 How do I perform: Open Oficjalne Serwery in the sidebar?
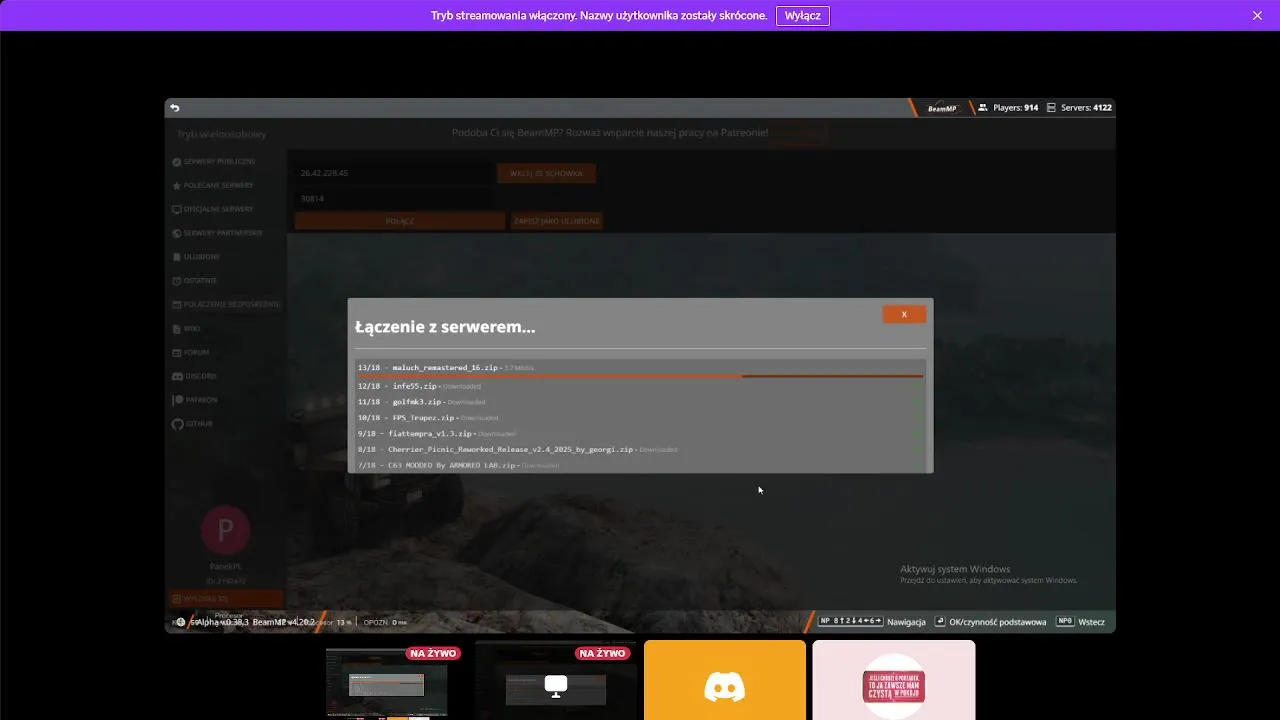(212, 209)
